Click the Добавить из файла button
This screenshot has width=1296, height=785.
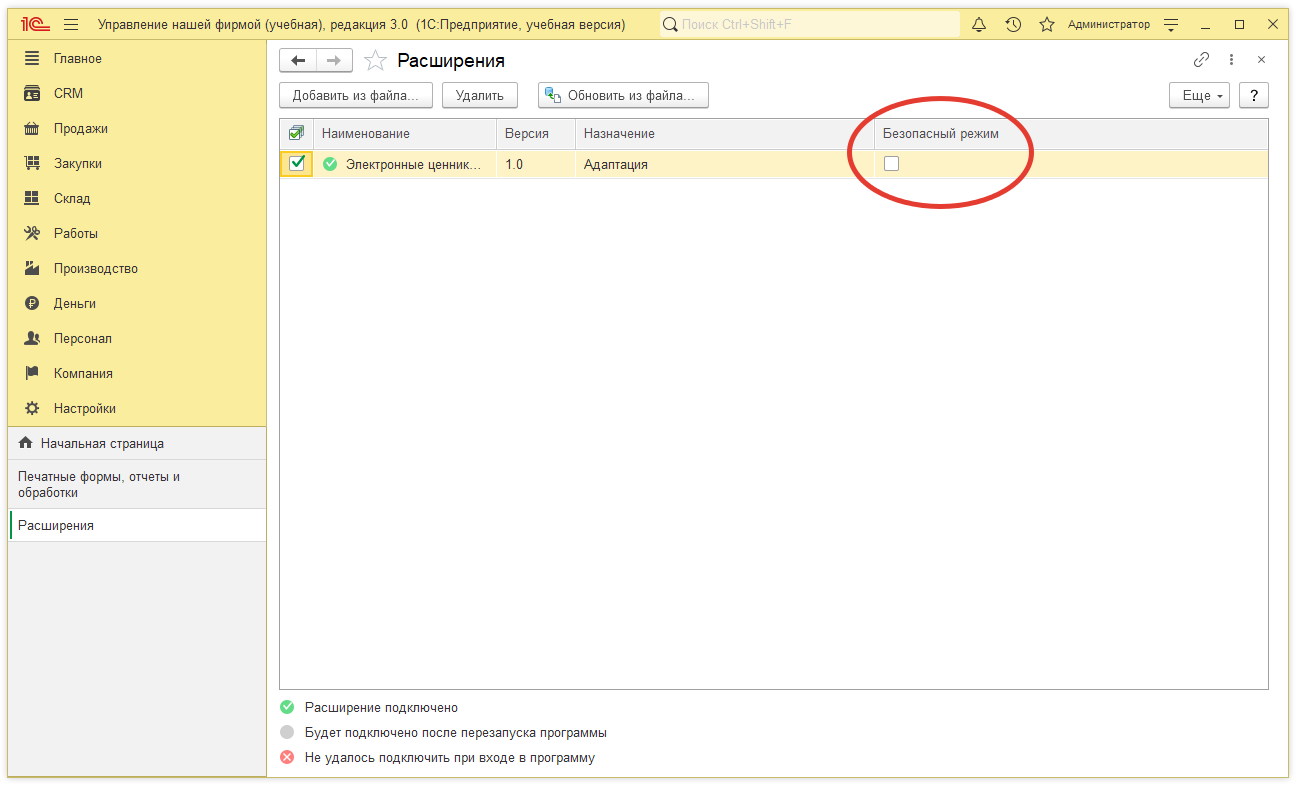coord(355,96)
